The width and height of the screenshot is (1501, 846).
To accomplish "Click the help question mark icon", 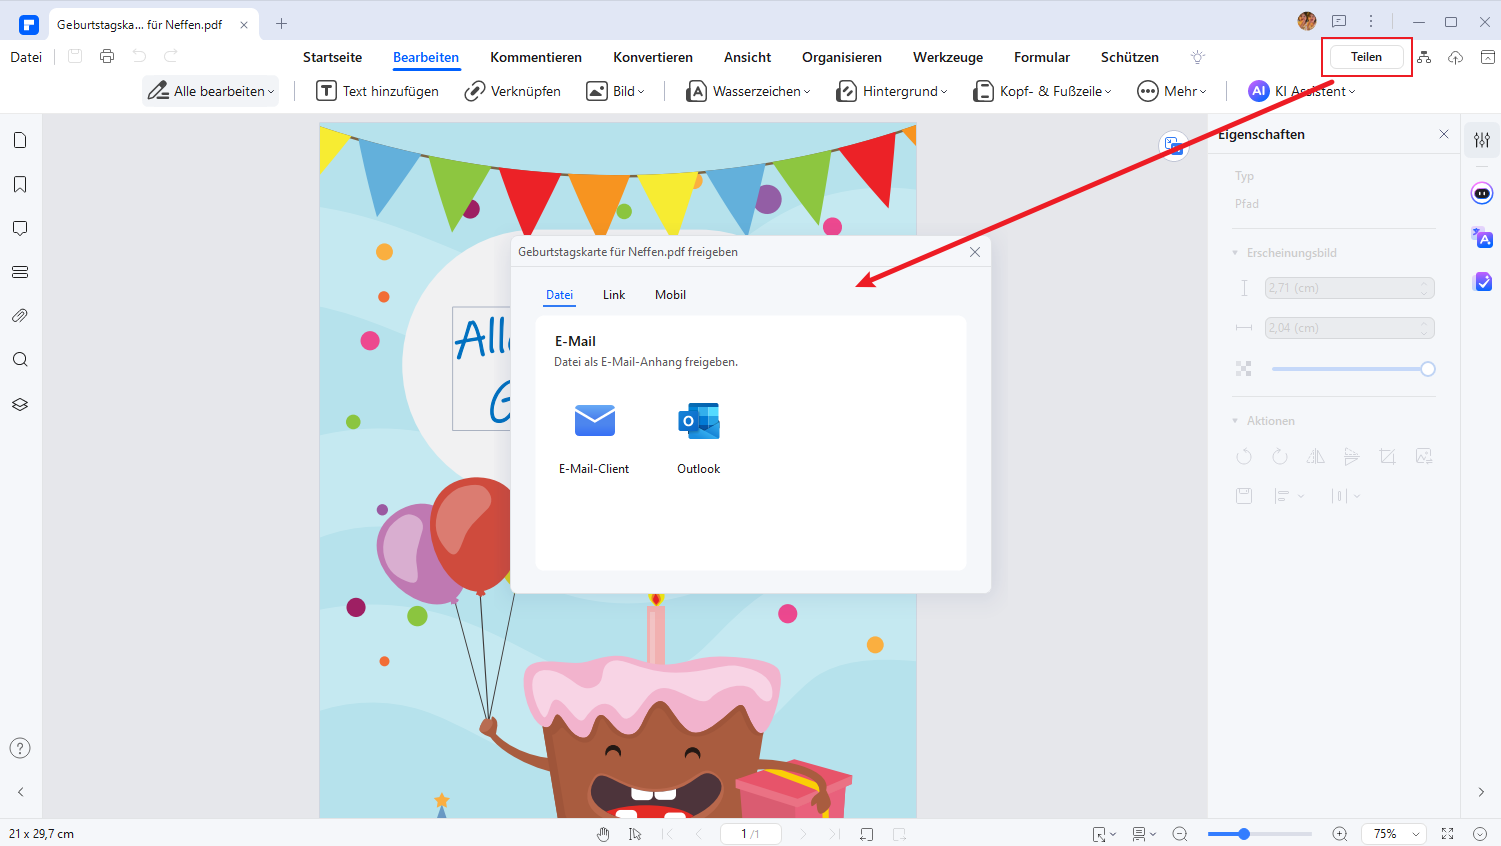I will [20, 748].
